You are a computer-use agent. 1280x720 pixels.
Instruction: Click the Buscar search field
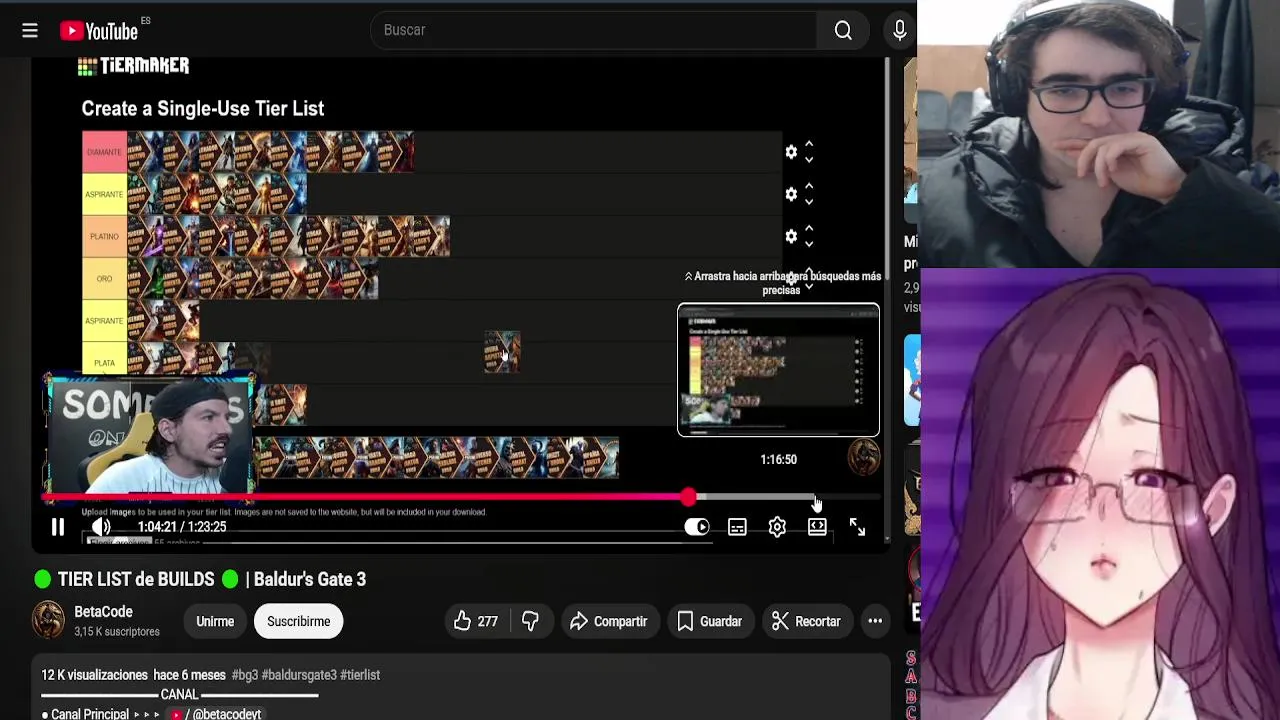pyautogui.click(x=595, y=30)
